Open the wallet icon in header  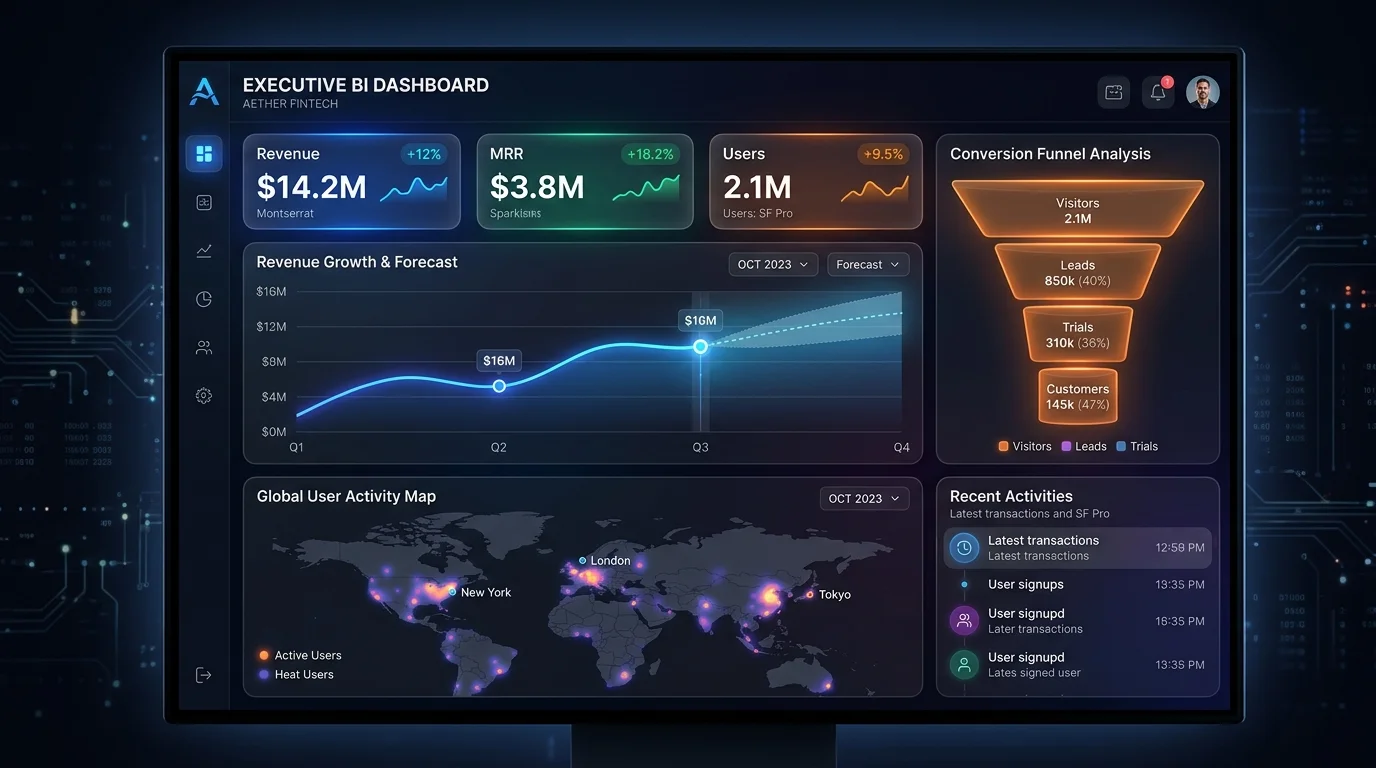[x=1114, y=92]
